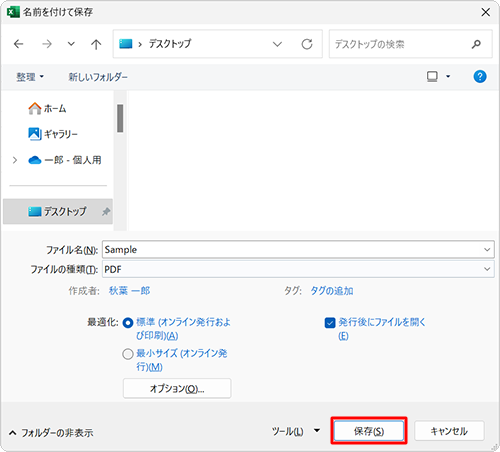Open the ツール(L) dropdown
This screenshot has height=452, width=500.
click(296, 431)
